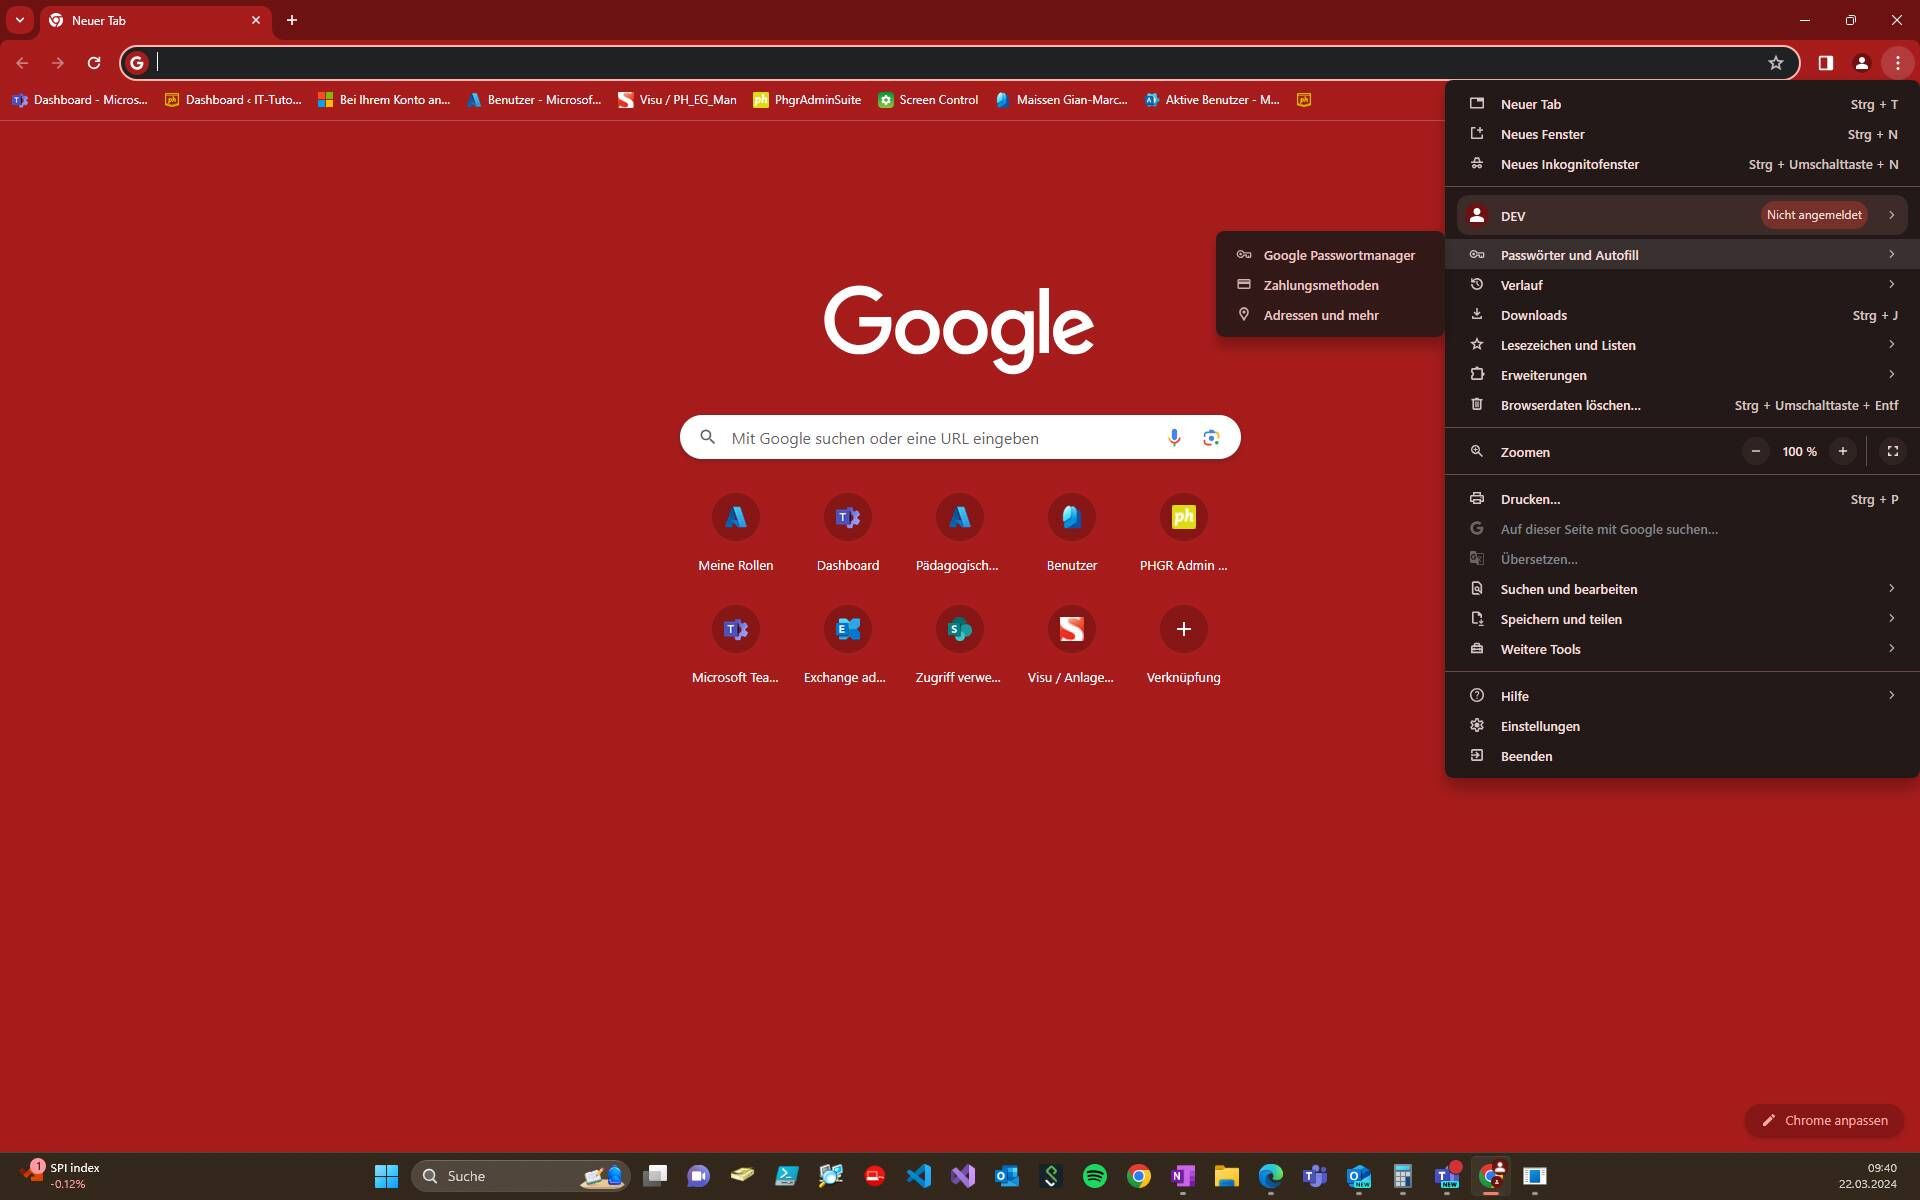Expand Lesezeichen und Listen submenu
Viewport: 1920px width, 1200px height.
point(1682,345)
